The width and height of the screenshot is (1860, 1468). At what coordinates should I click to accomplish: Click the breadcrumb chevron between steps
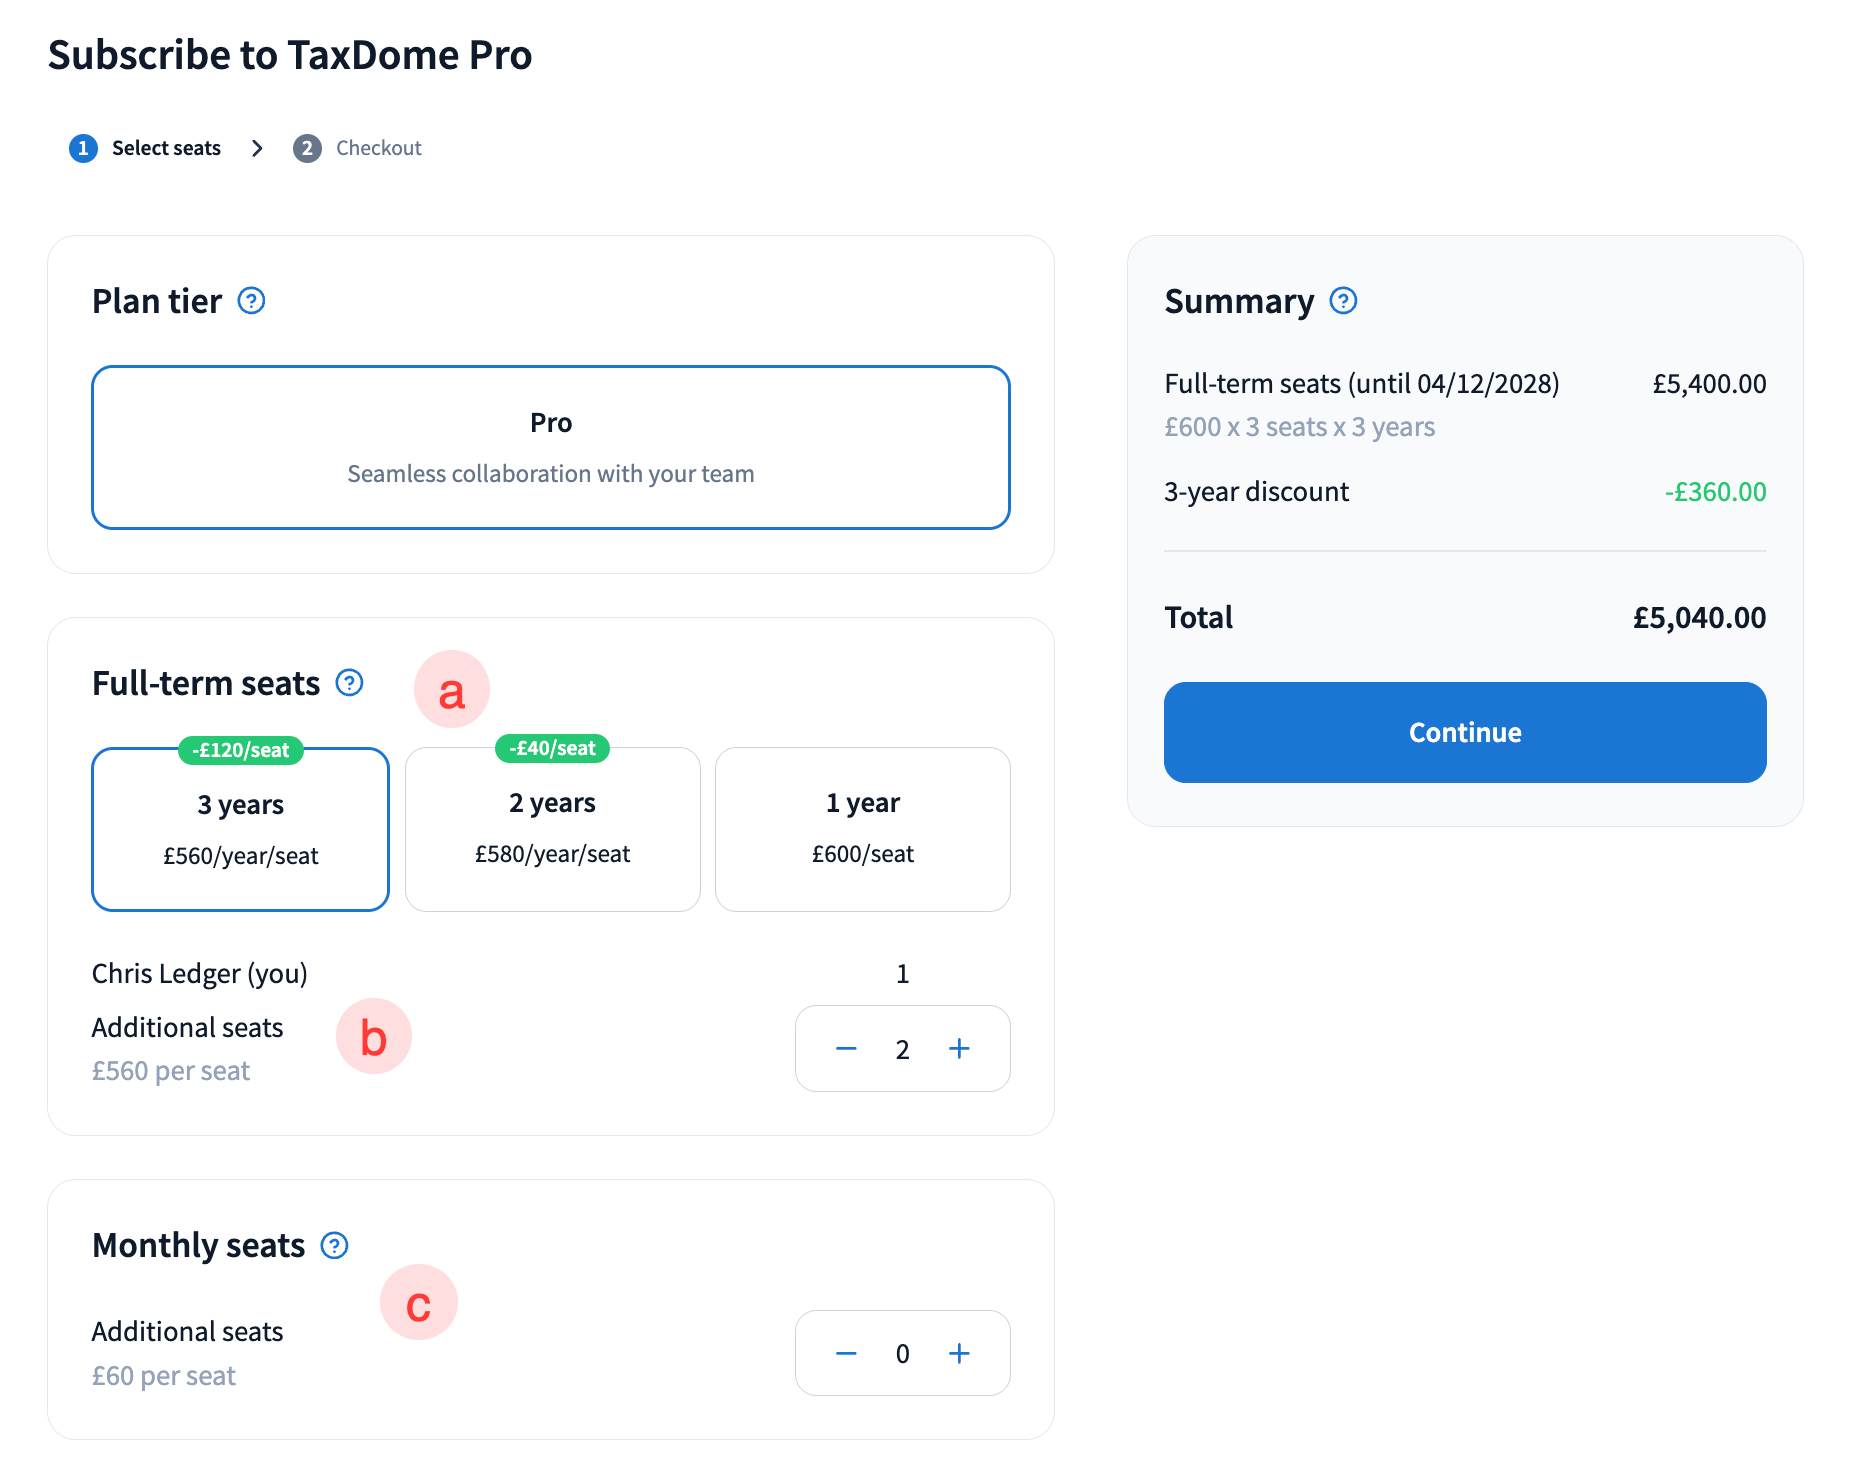point(257,148)
